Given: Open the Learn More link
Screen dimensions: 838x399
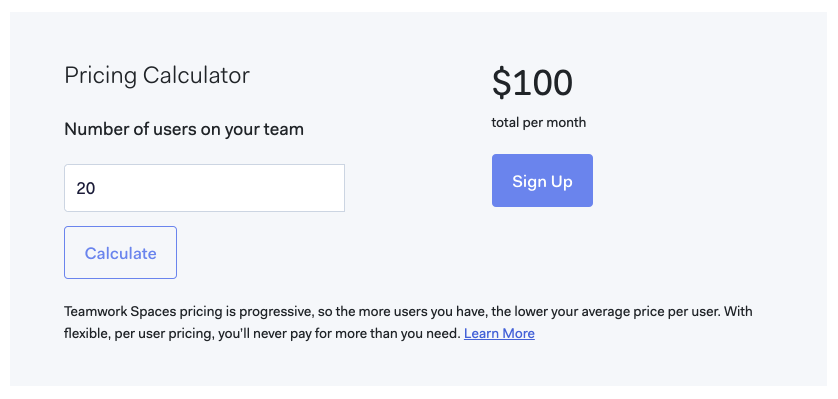Looking at the screenshot, I should click(x=499, y=334).
